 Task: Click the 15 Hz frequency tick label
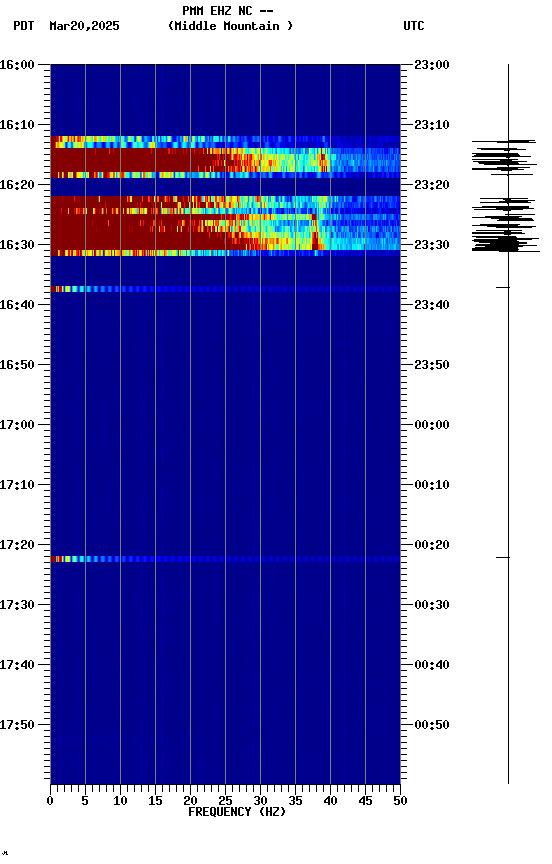[x=155, y=801]
